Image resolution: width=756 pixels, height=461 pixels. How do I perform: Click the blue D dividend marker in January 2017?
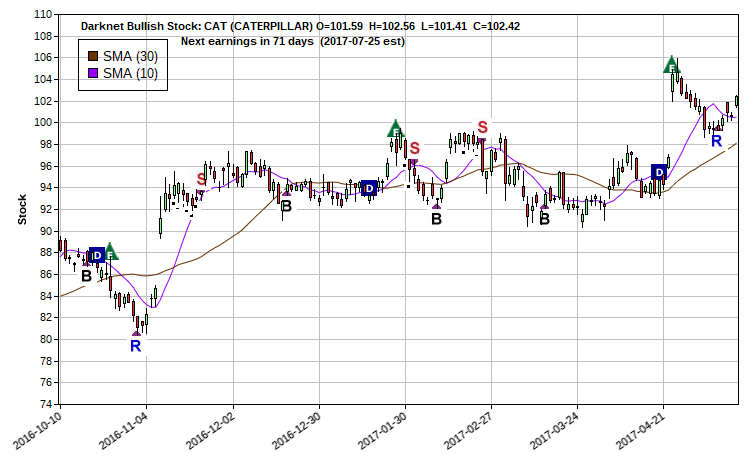coord(369,188)
